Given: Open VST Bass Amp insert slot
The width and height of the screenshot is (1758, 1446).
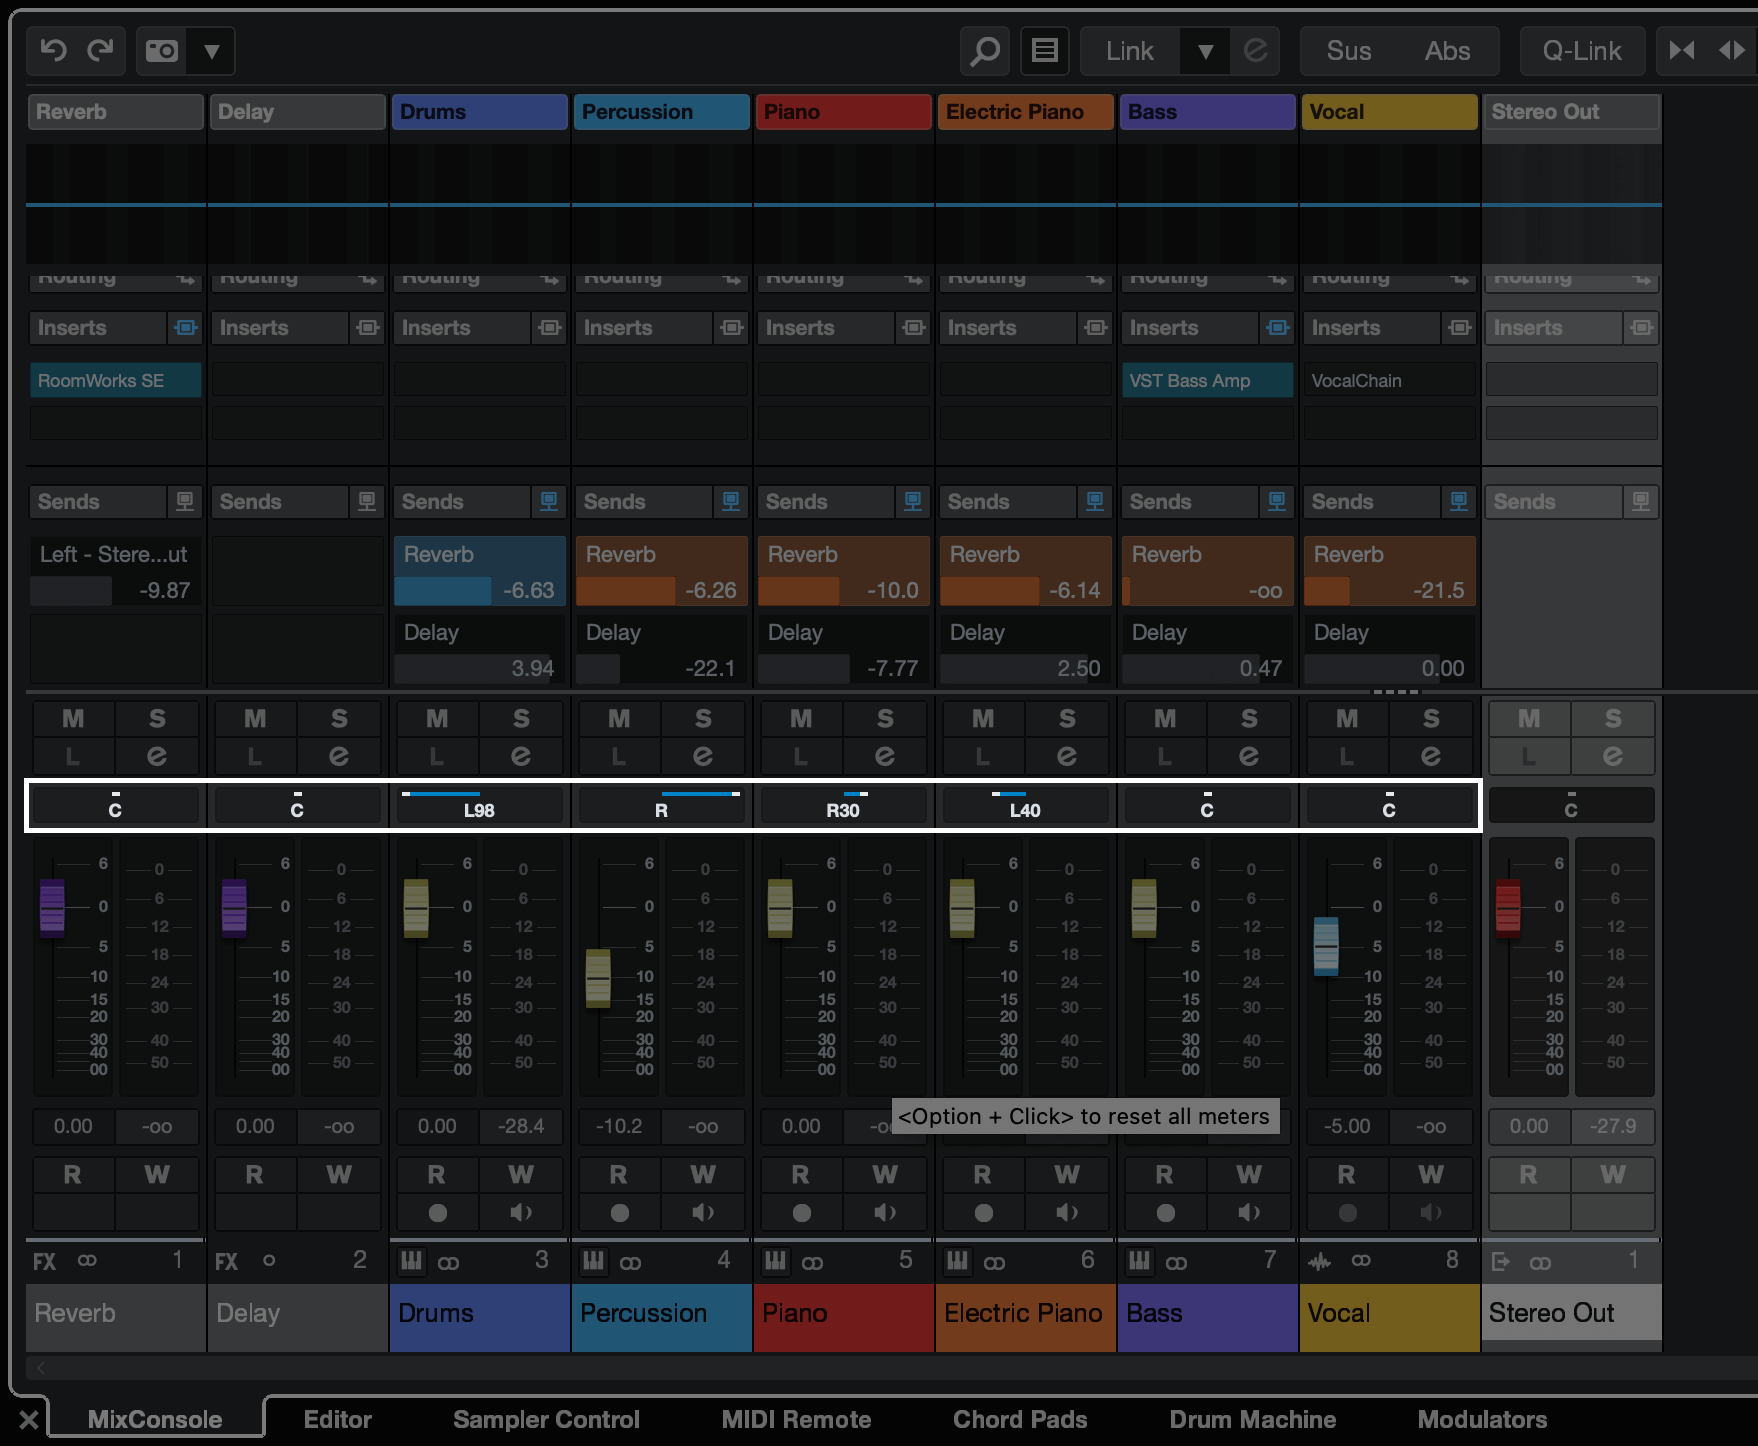Looking at the screenshot, I should pos(1207,380).
